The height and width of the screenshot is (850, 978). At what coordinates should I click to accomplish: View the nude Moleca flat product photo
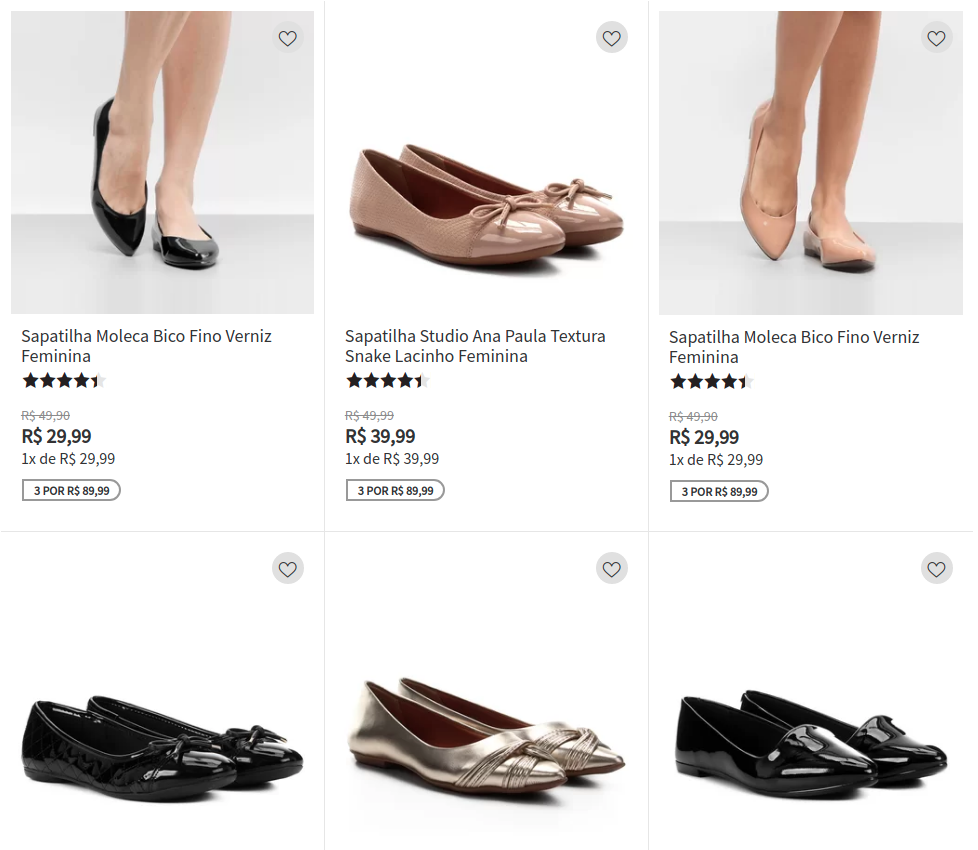810,163
